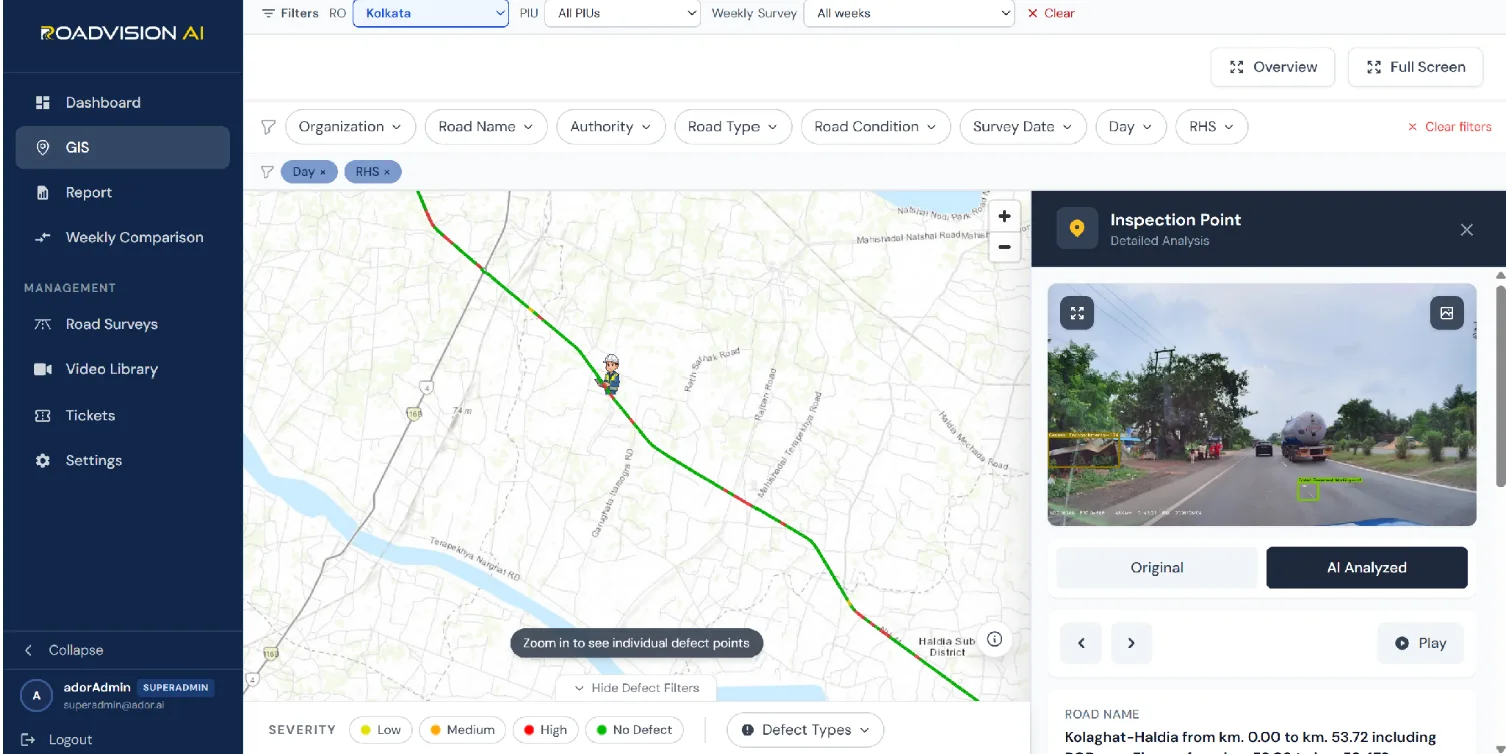The image size is (1506, 754).
Task: Click the surveyor marker on the map
Action: click(610, 374)
